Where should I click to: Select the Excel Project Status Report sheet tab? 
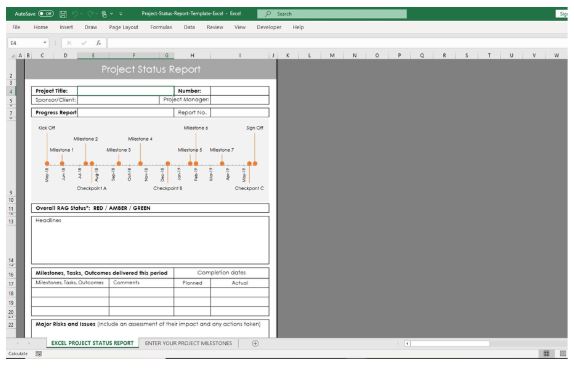92,343
